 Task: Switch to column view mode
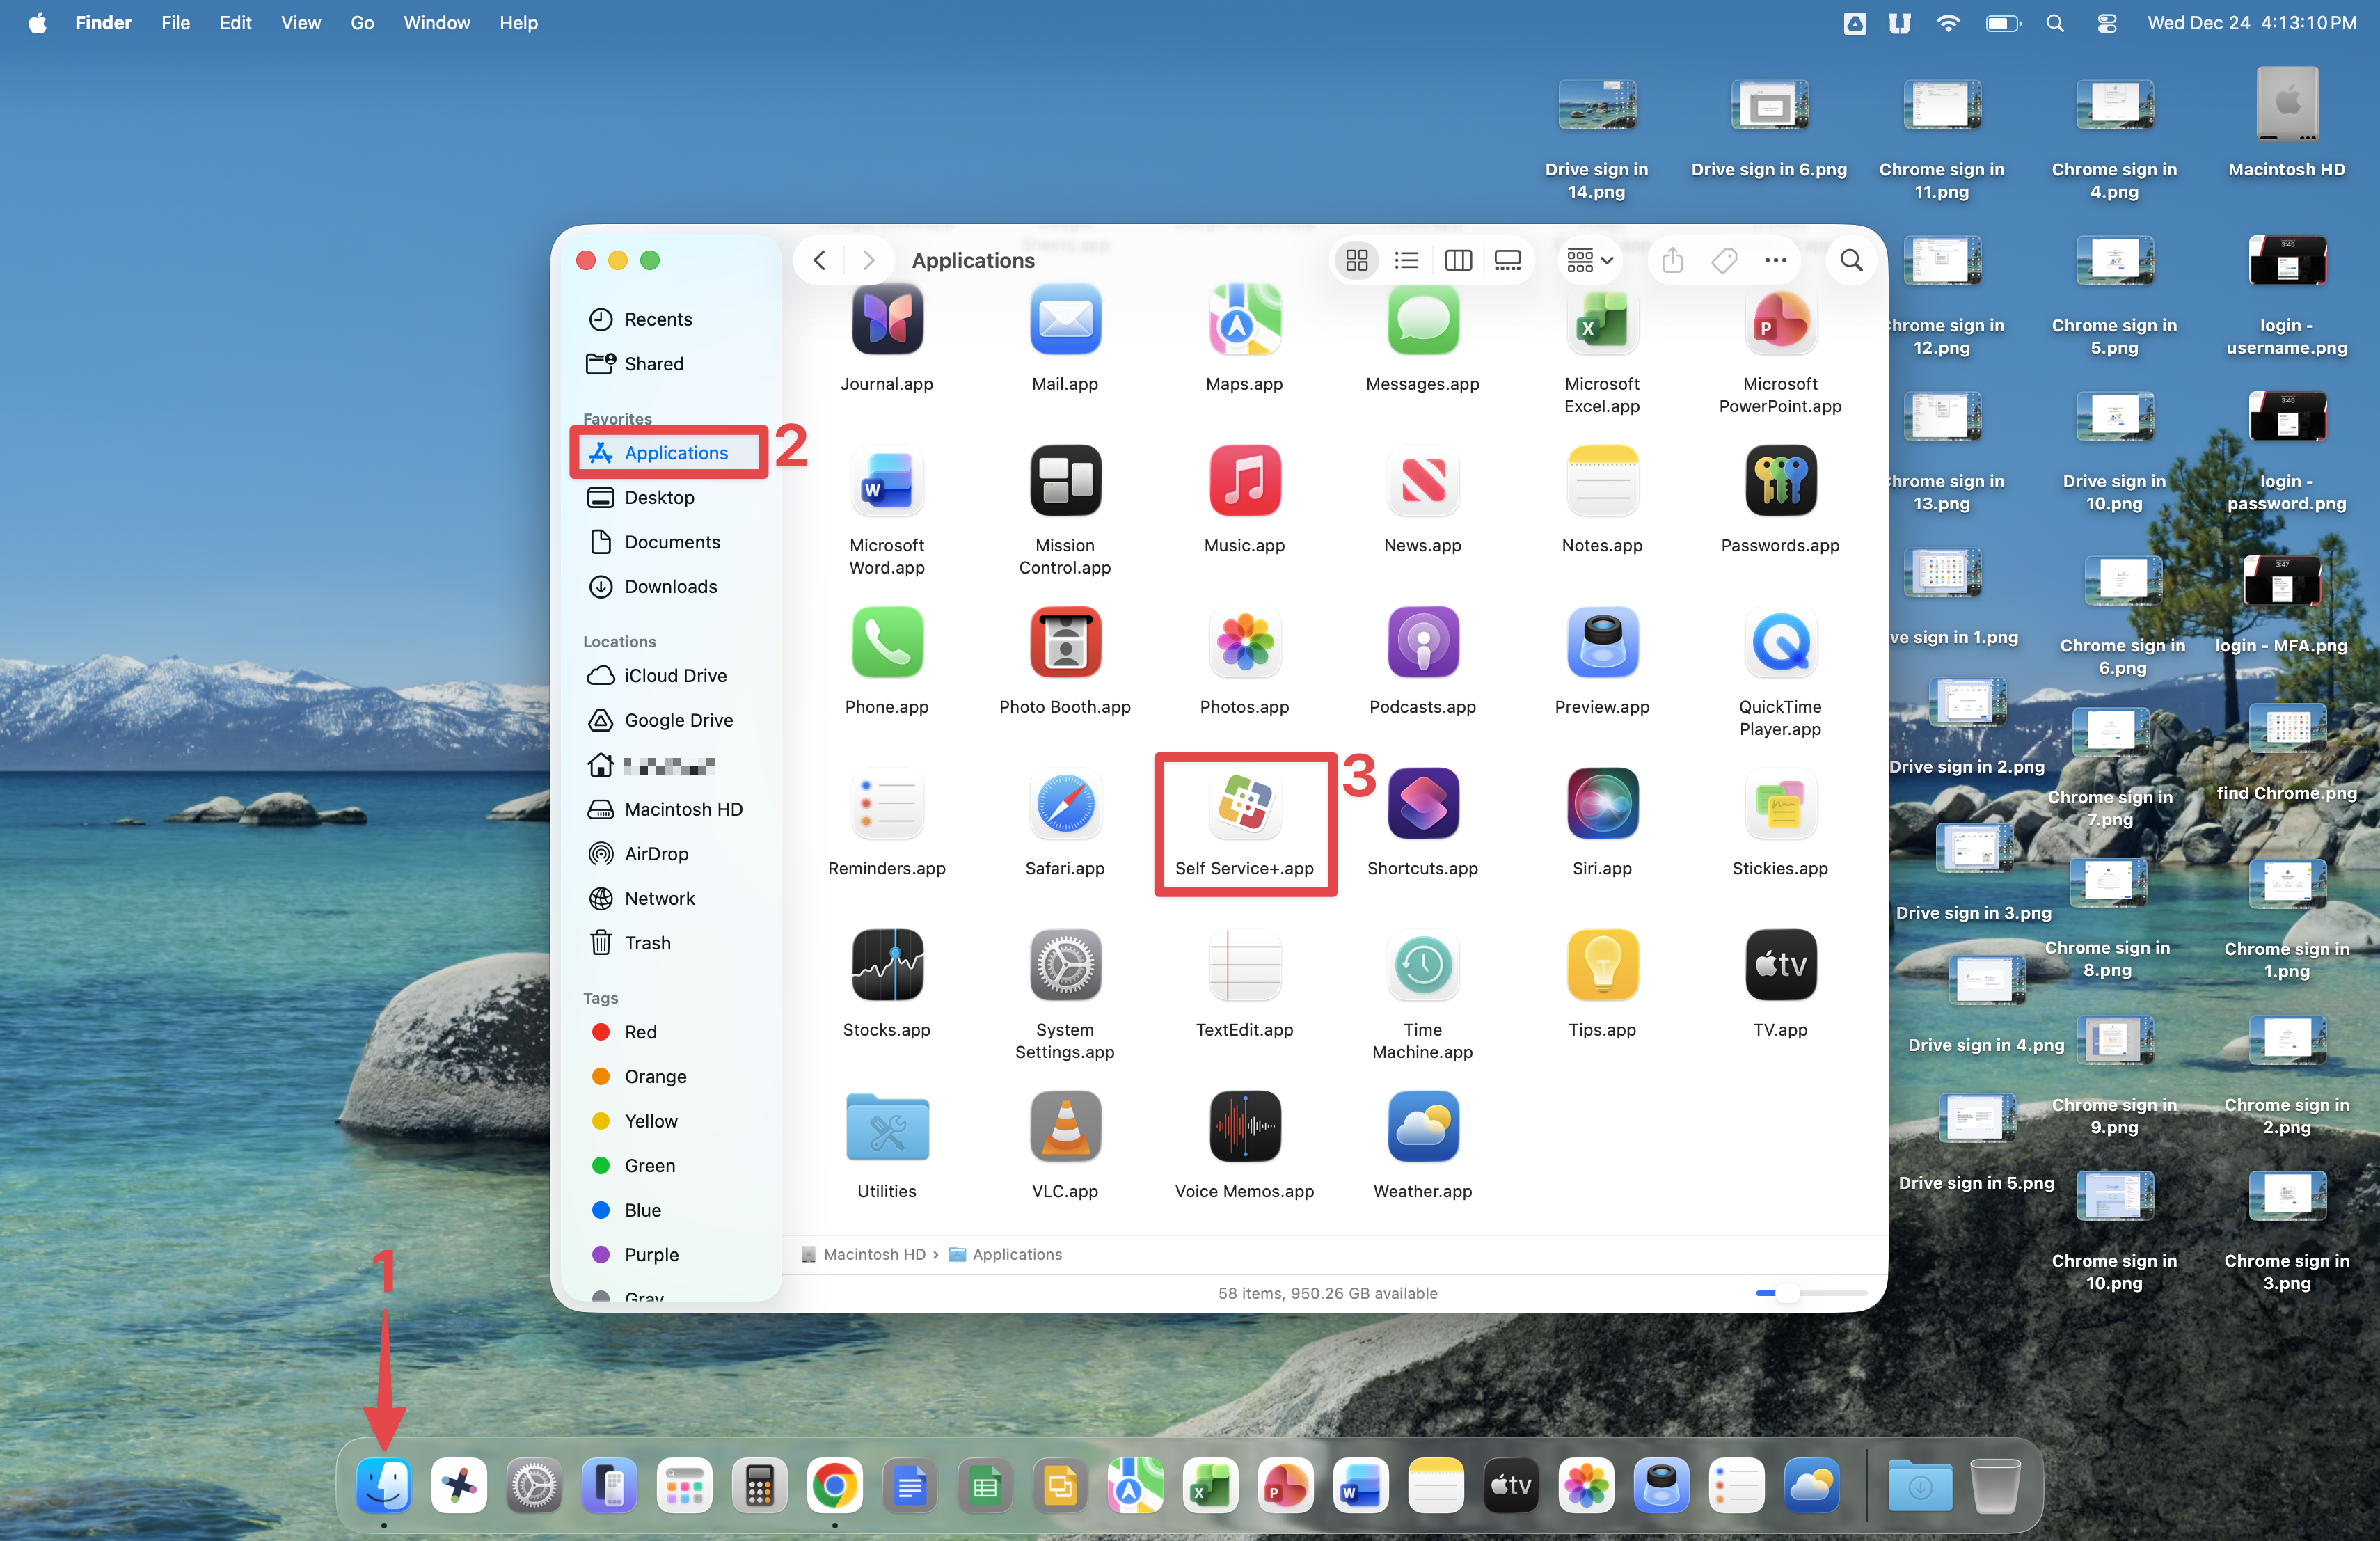[1458, 261]
